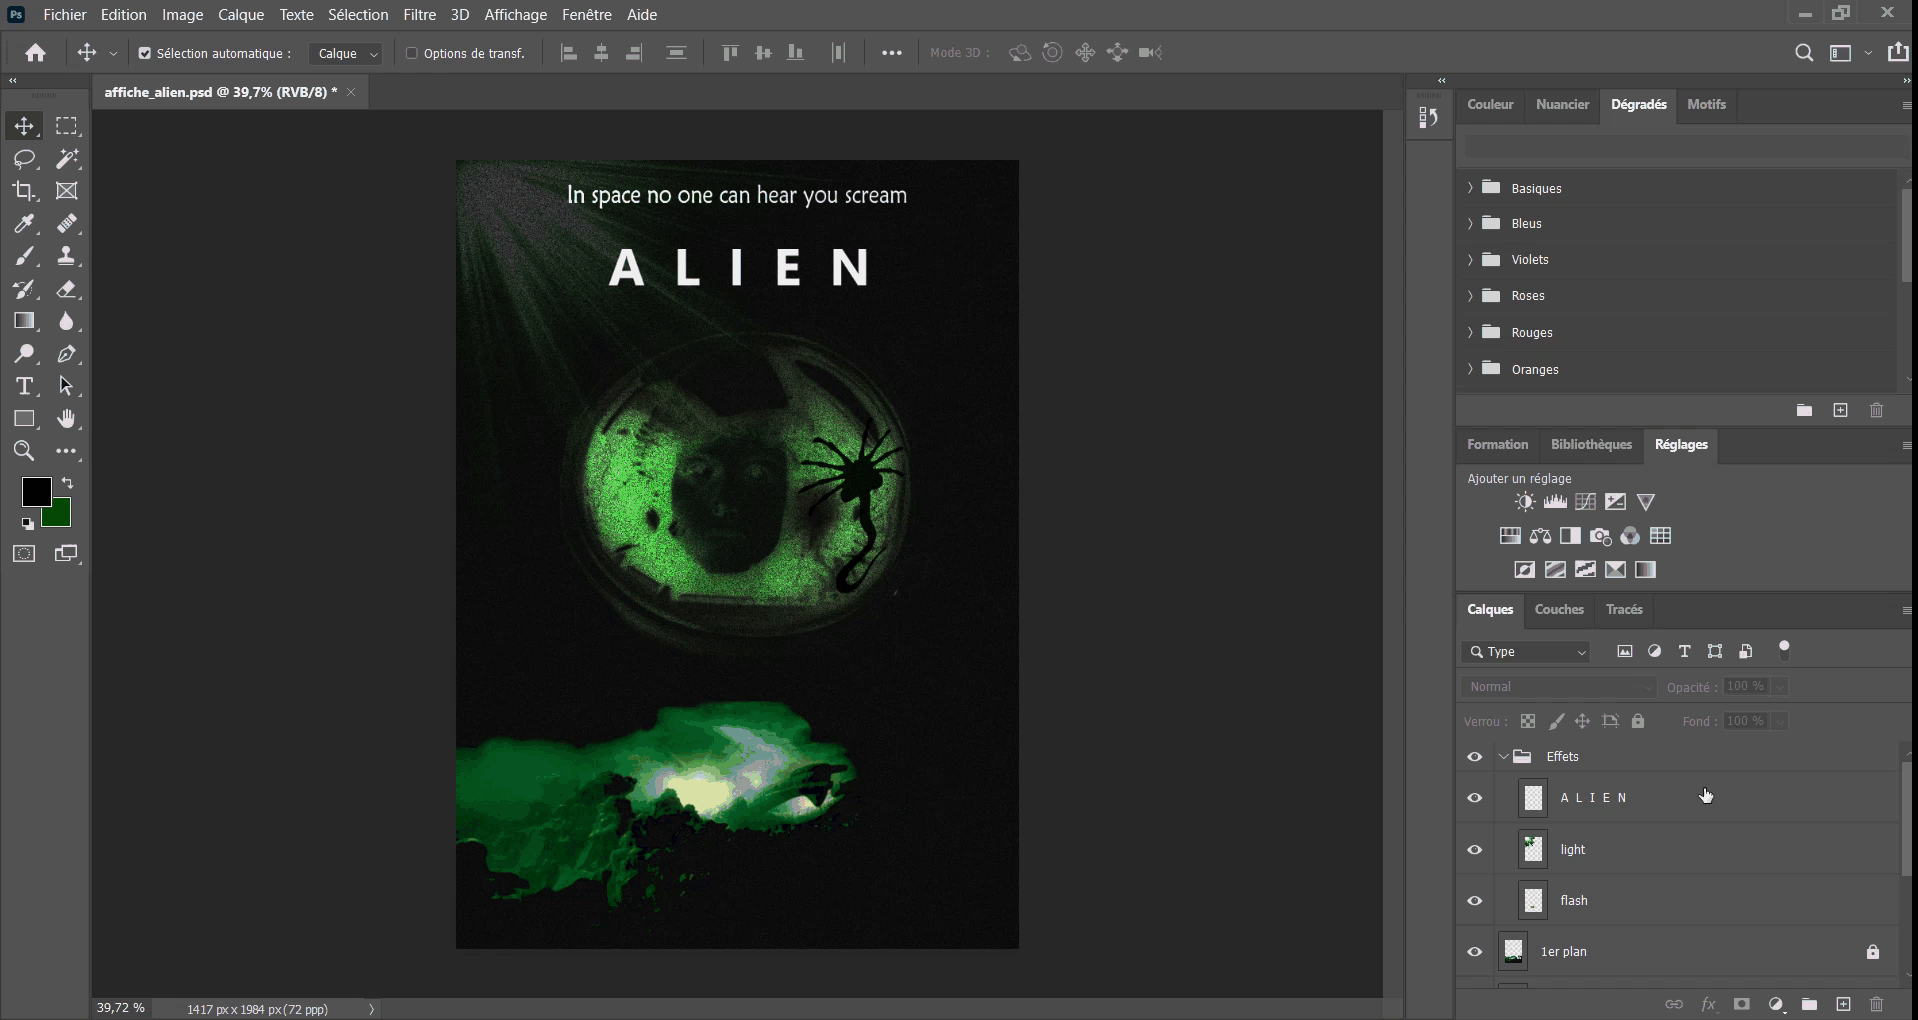Open the search in the top bar
The width and height of the screenshot is (1918, 1020).
pyautogui.click(x=1804, y=52)
